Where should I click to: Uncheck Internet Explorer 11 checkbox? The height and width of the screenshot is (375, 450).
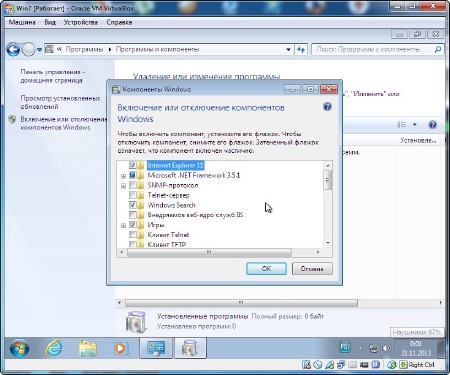click(x=132, y=165)
